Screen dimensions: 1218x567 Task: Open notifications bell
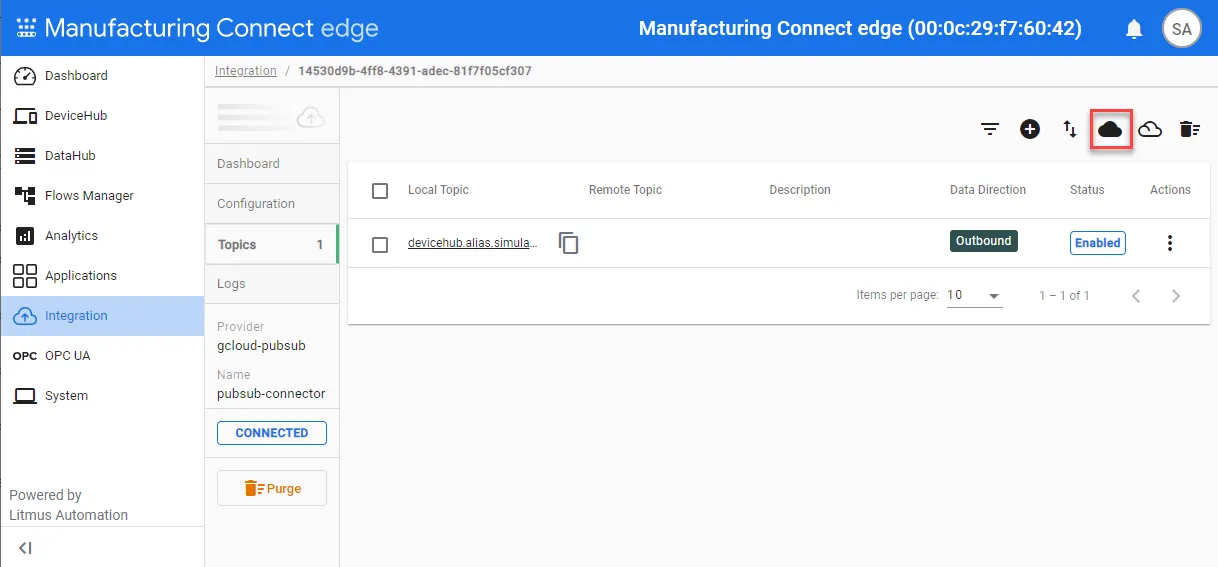pos(1134,29)
